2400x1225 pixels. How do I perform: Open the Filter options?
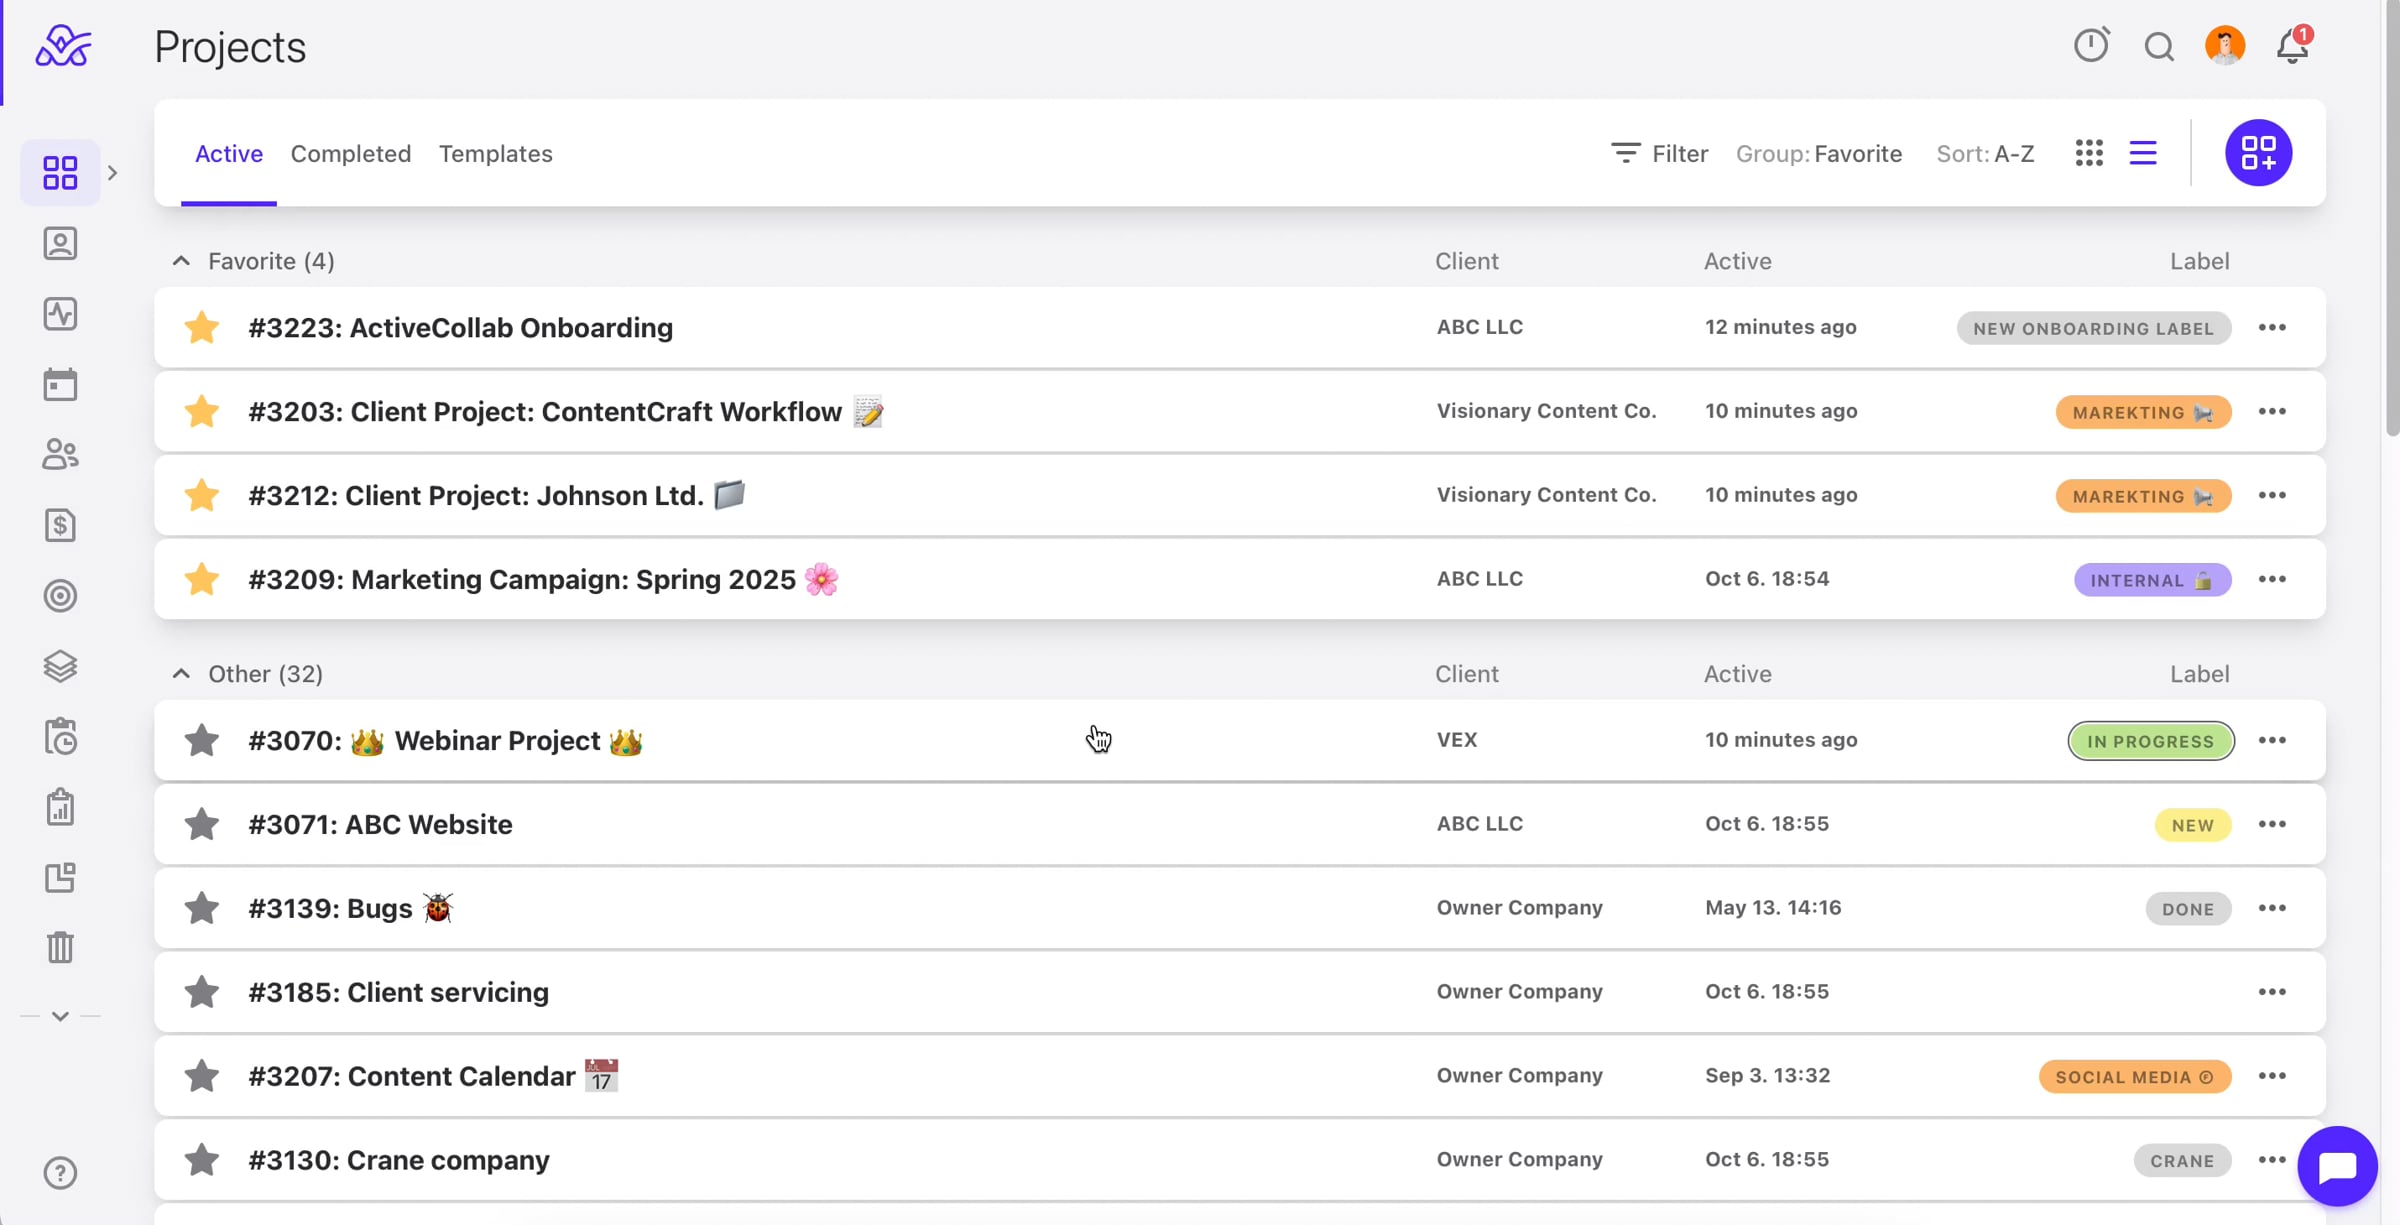1660,153
